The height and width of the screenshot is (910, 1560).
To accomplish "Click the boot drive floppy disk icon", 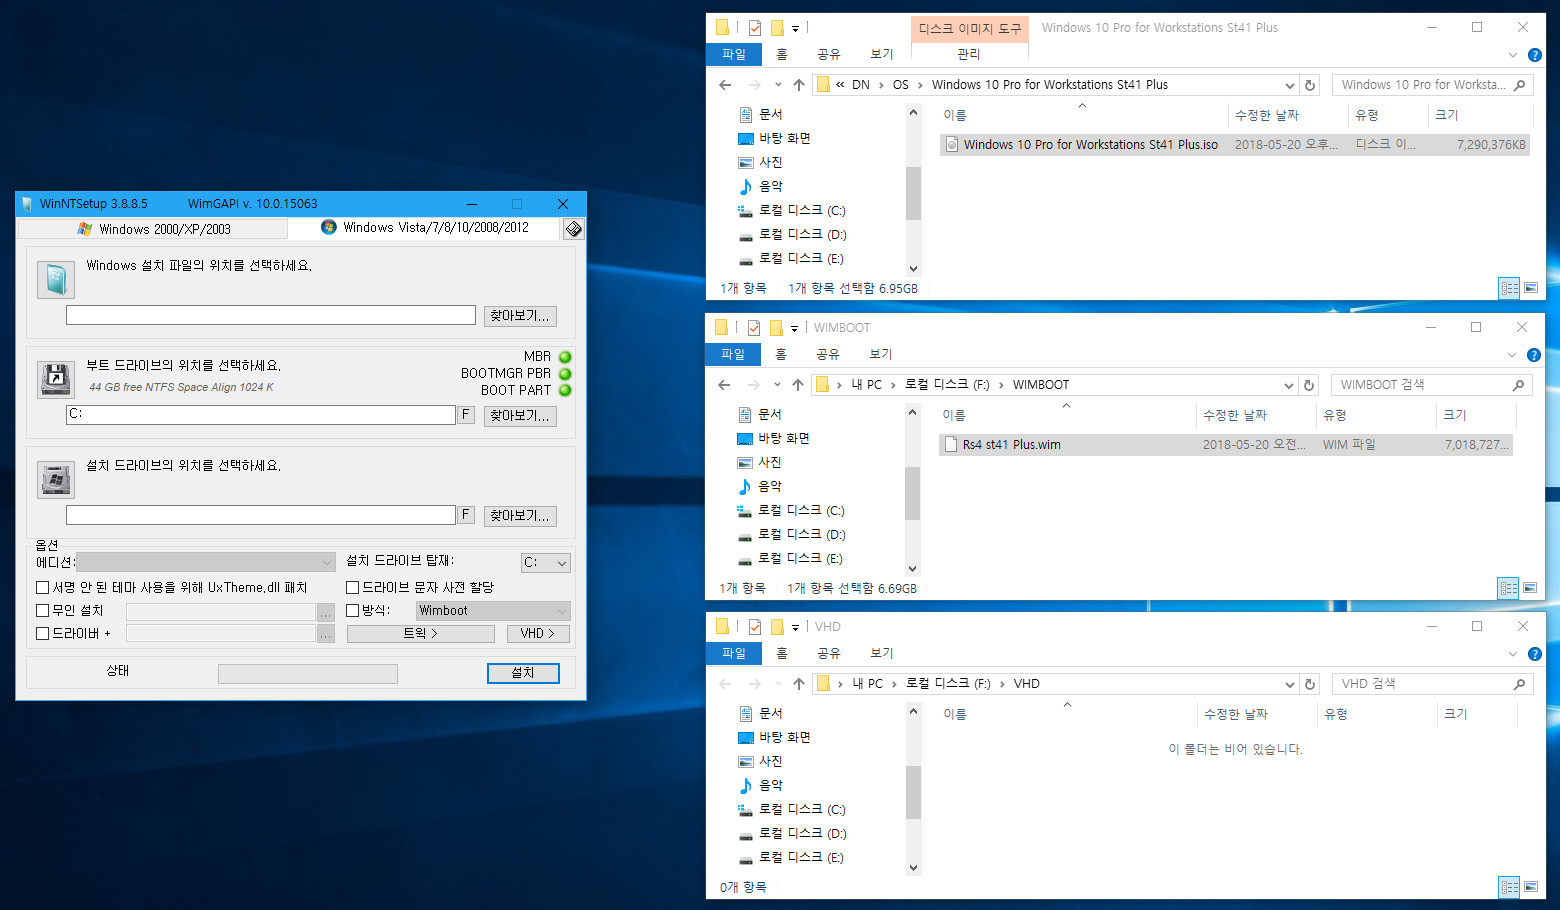I will [x=56, y=379].
